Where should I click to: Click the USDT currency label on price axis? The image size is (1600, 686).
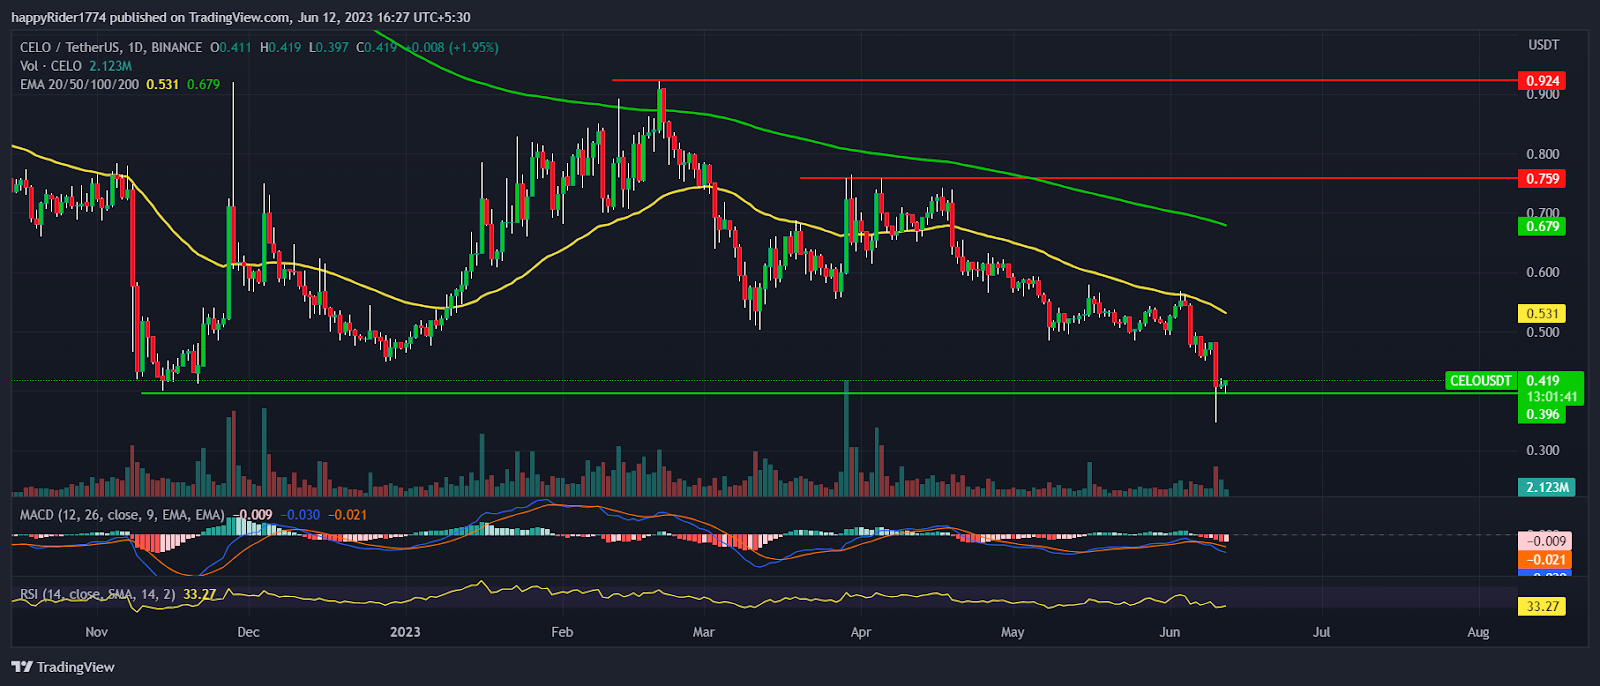1543,45
